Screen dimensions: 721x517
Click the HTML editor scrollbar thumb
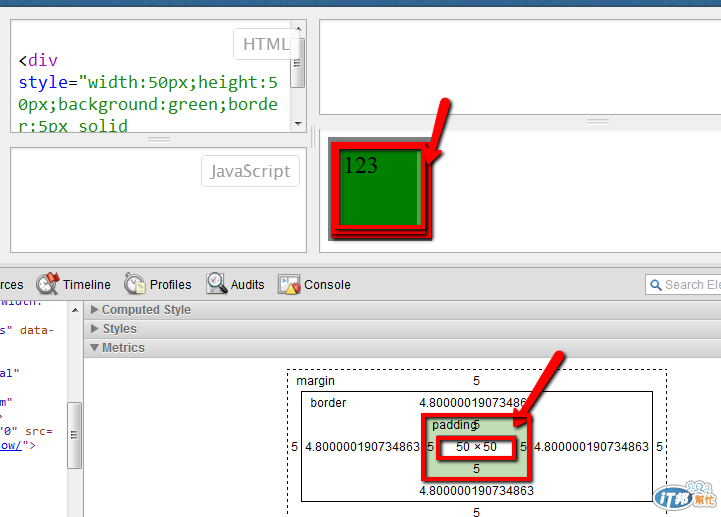[298, 63]
